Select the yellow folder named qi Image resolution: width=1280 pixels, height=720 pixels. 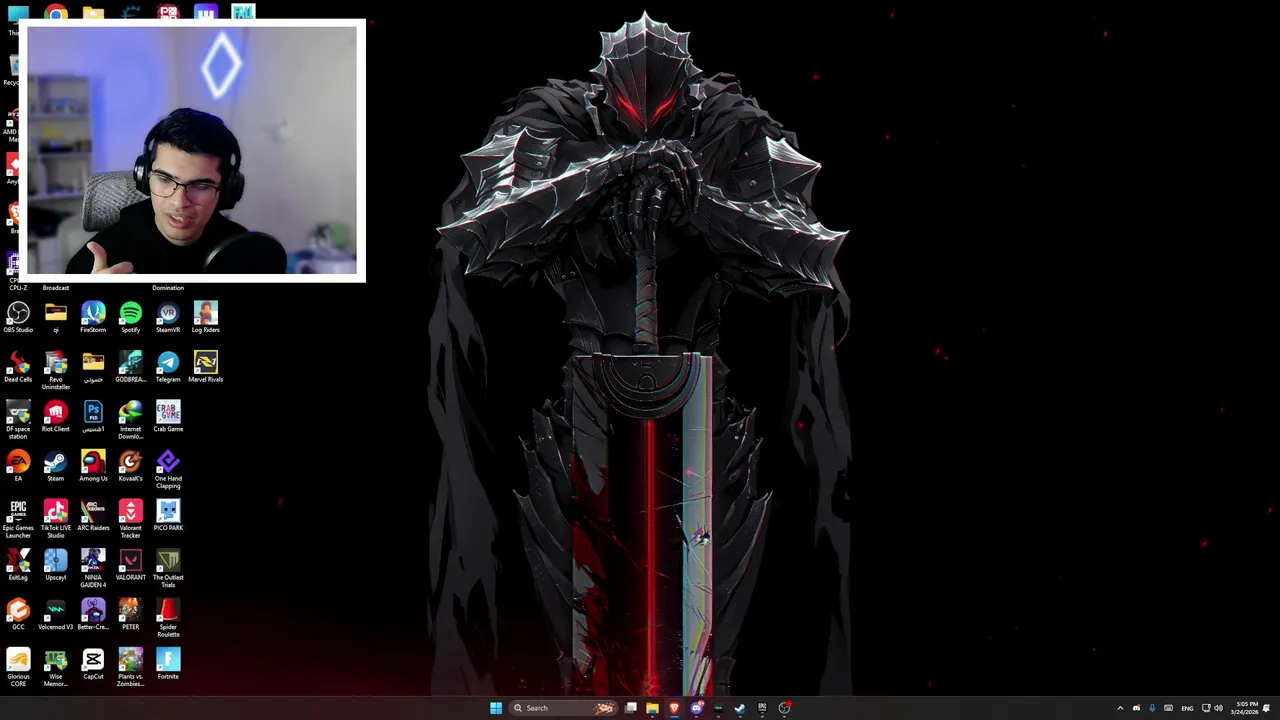pos(56,315)
